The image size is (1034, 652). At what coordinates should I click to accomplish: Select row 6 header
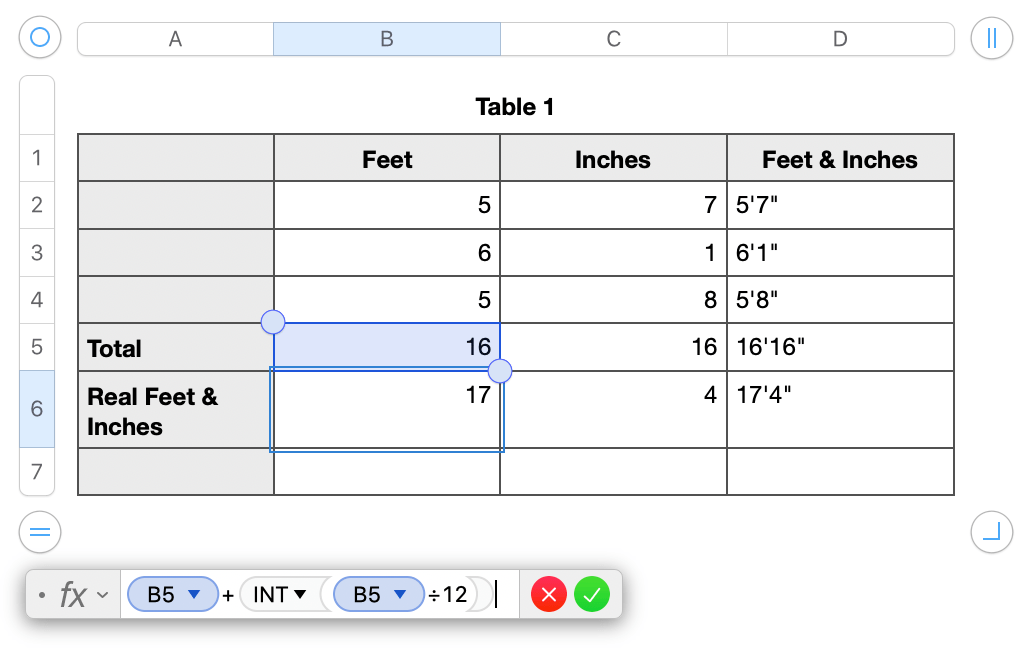coord(36,410)
